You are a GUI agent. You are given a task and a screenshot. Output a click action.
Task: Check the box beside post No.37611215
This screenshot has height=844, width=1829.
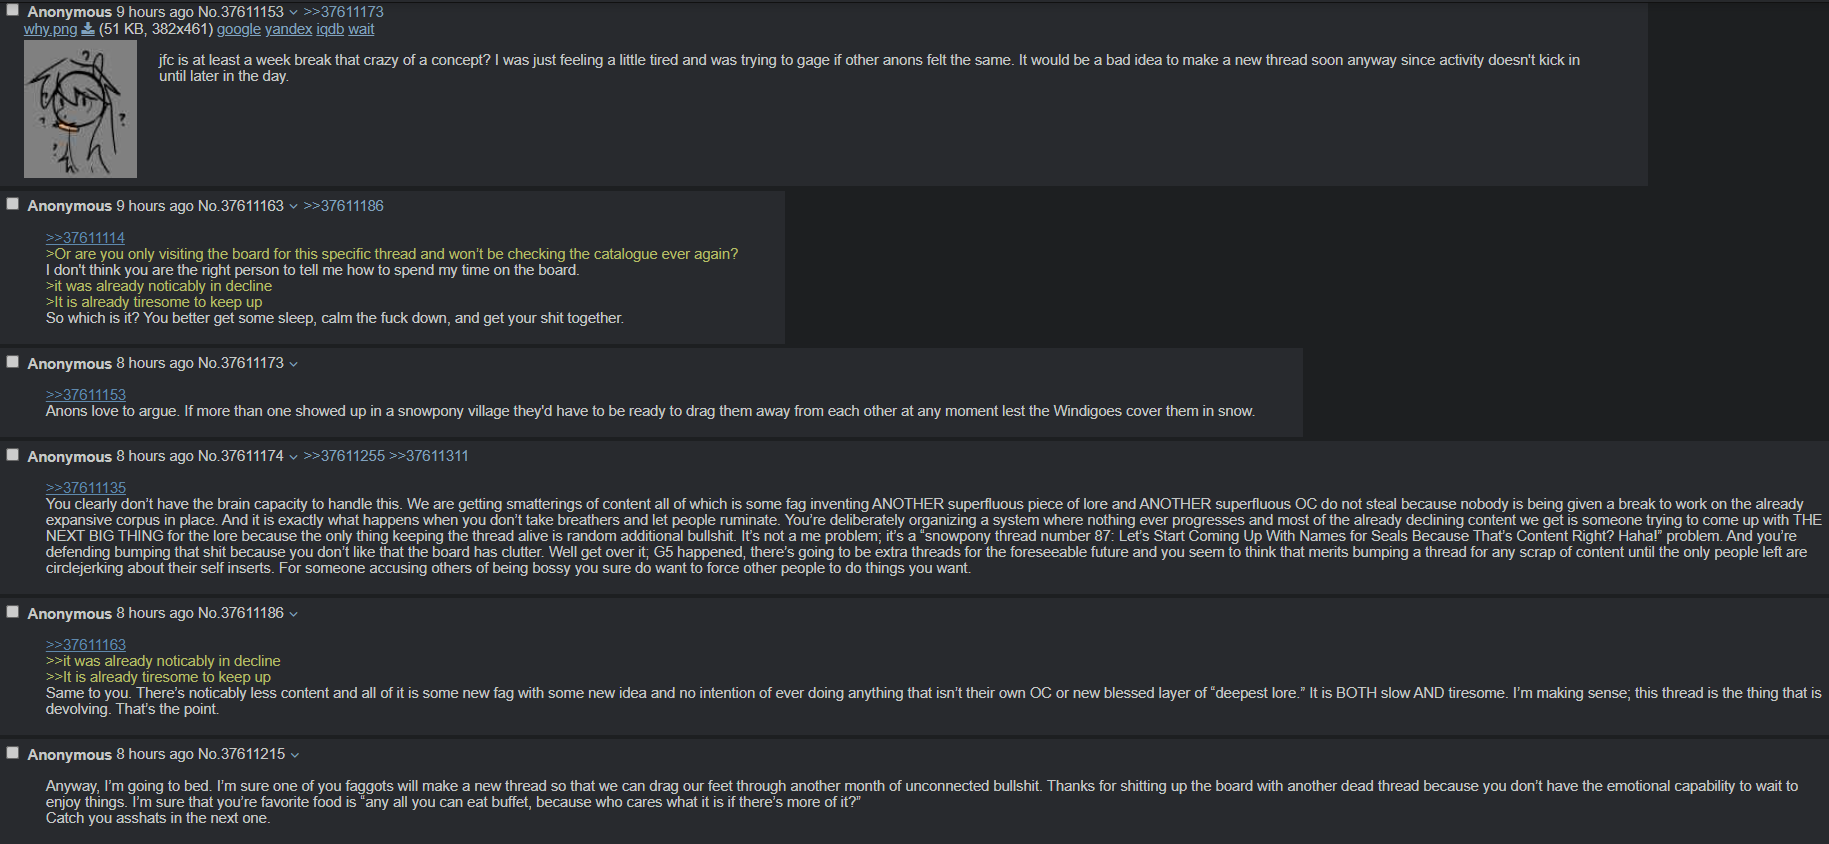coord(13,753)
